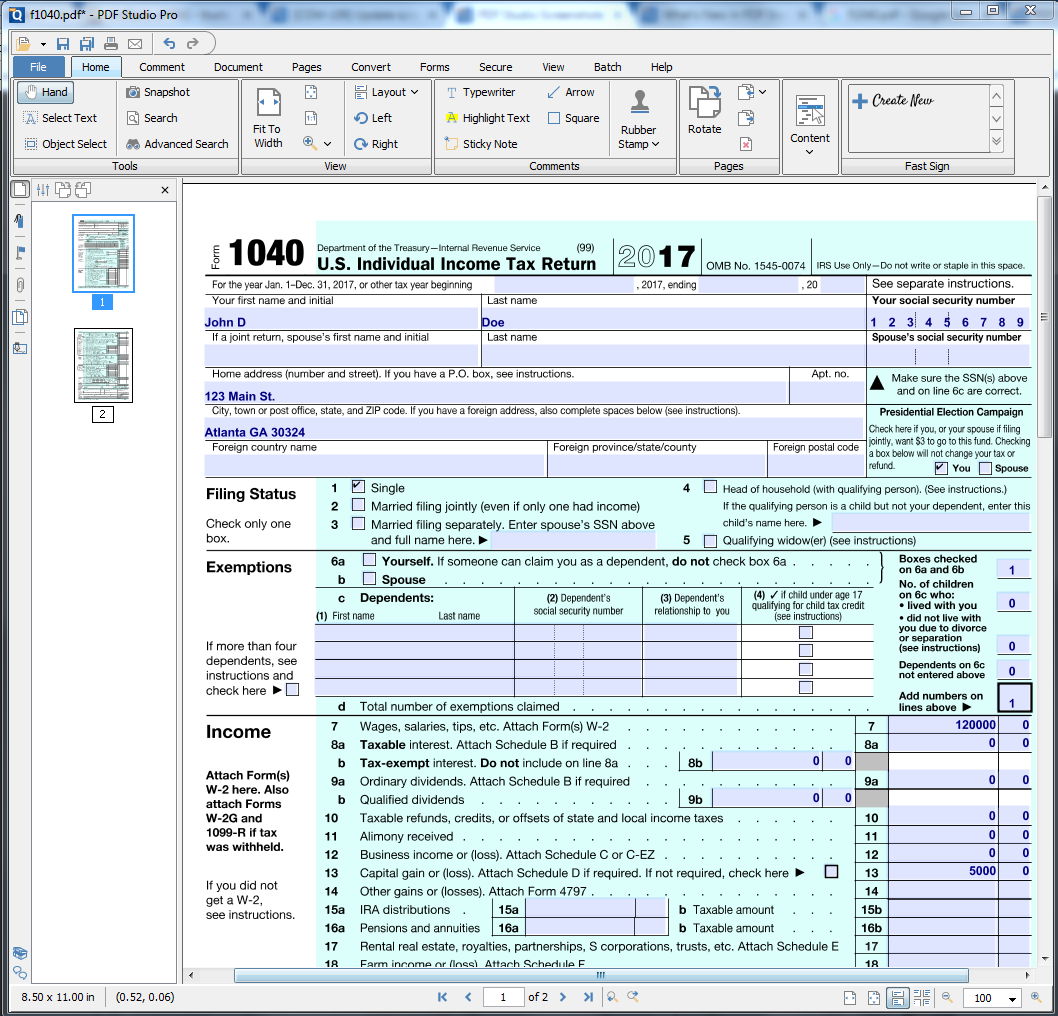Go to the first page
This screenshot has height=1016, width=1058.
442,997
